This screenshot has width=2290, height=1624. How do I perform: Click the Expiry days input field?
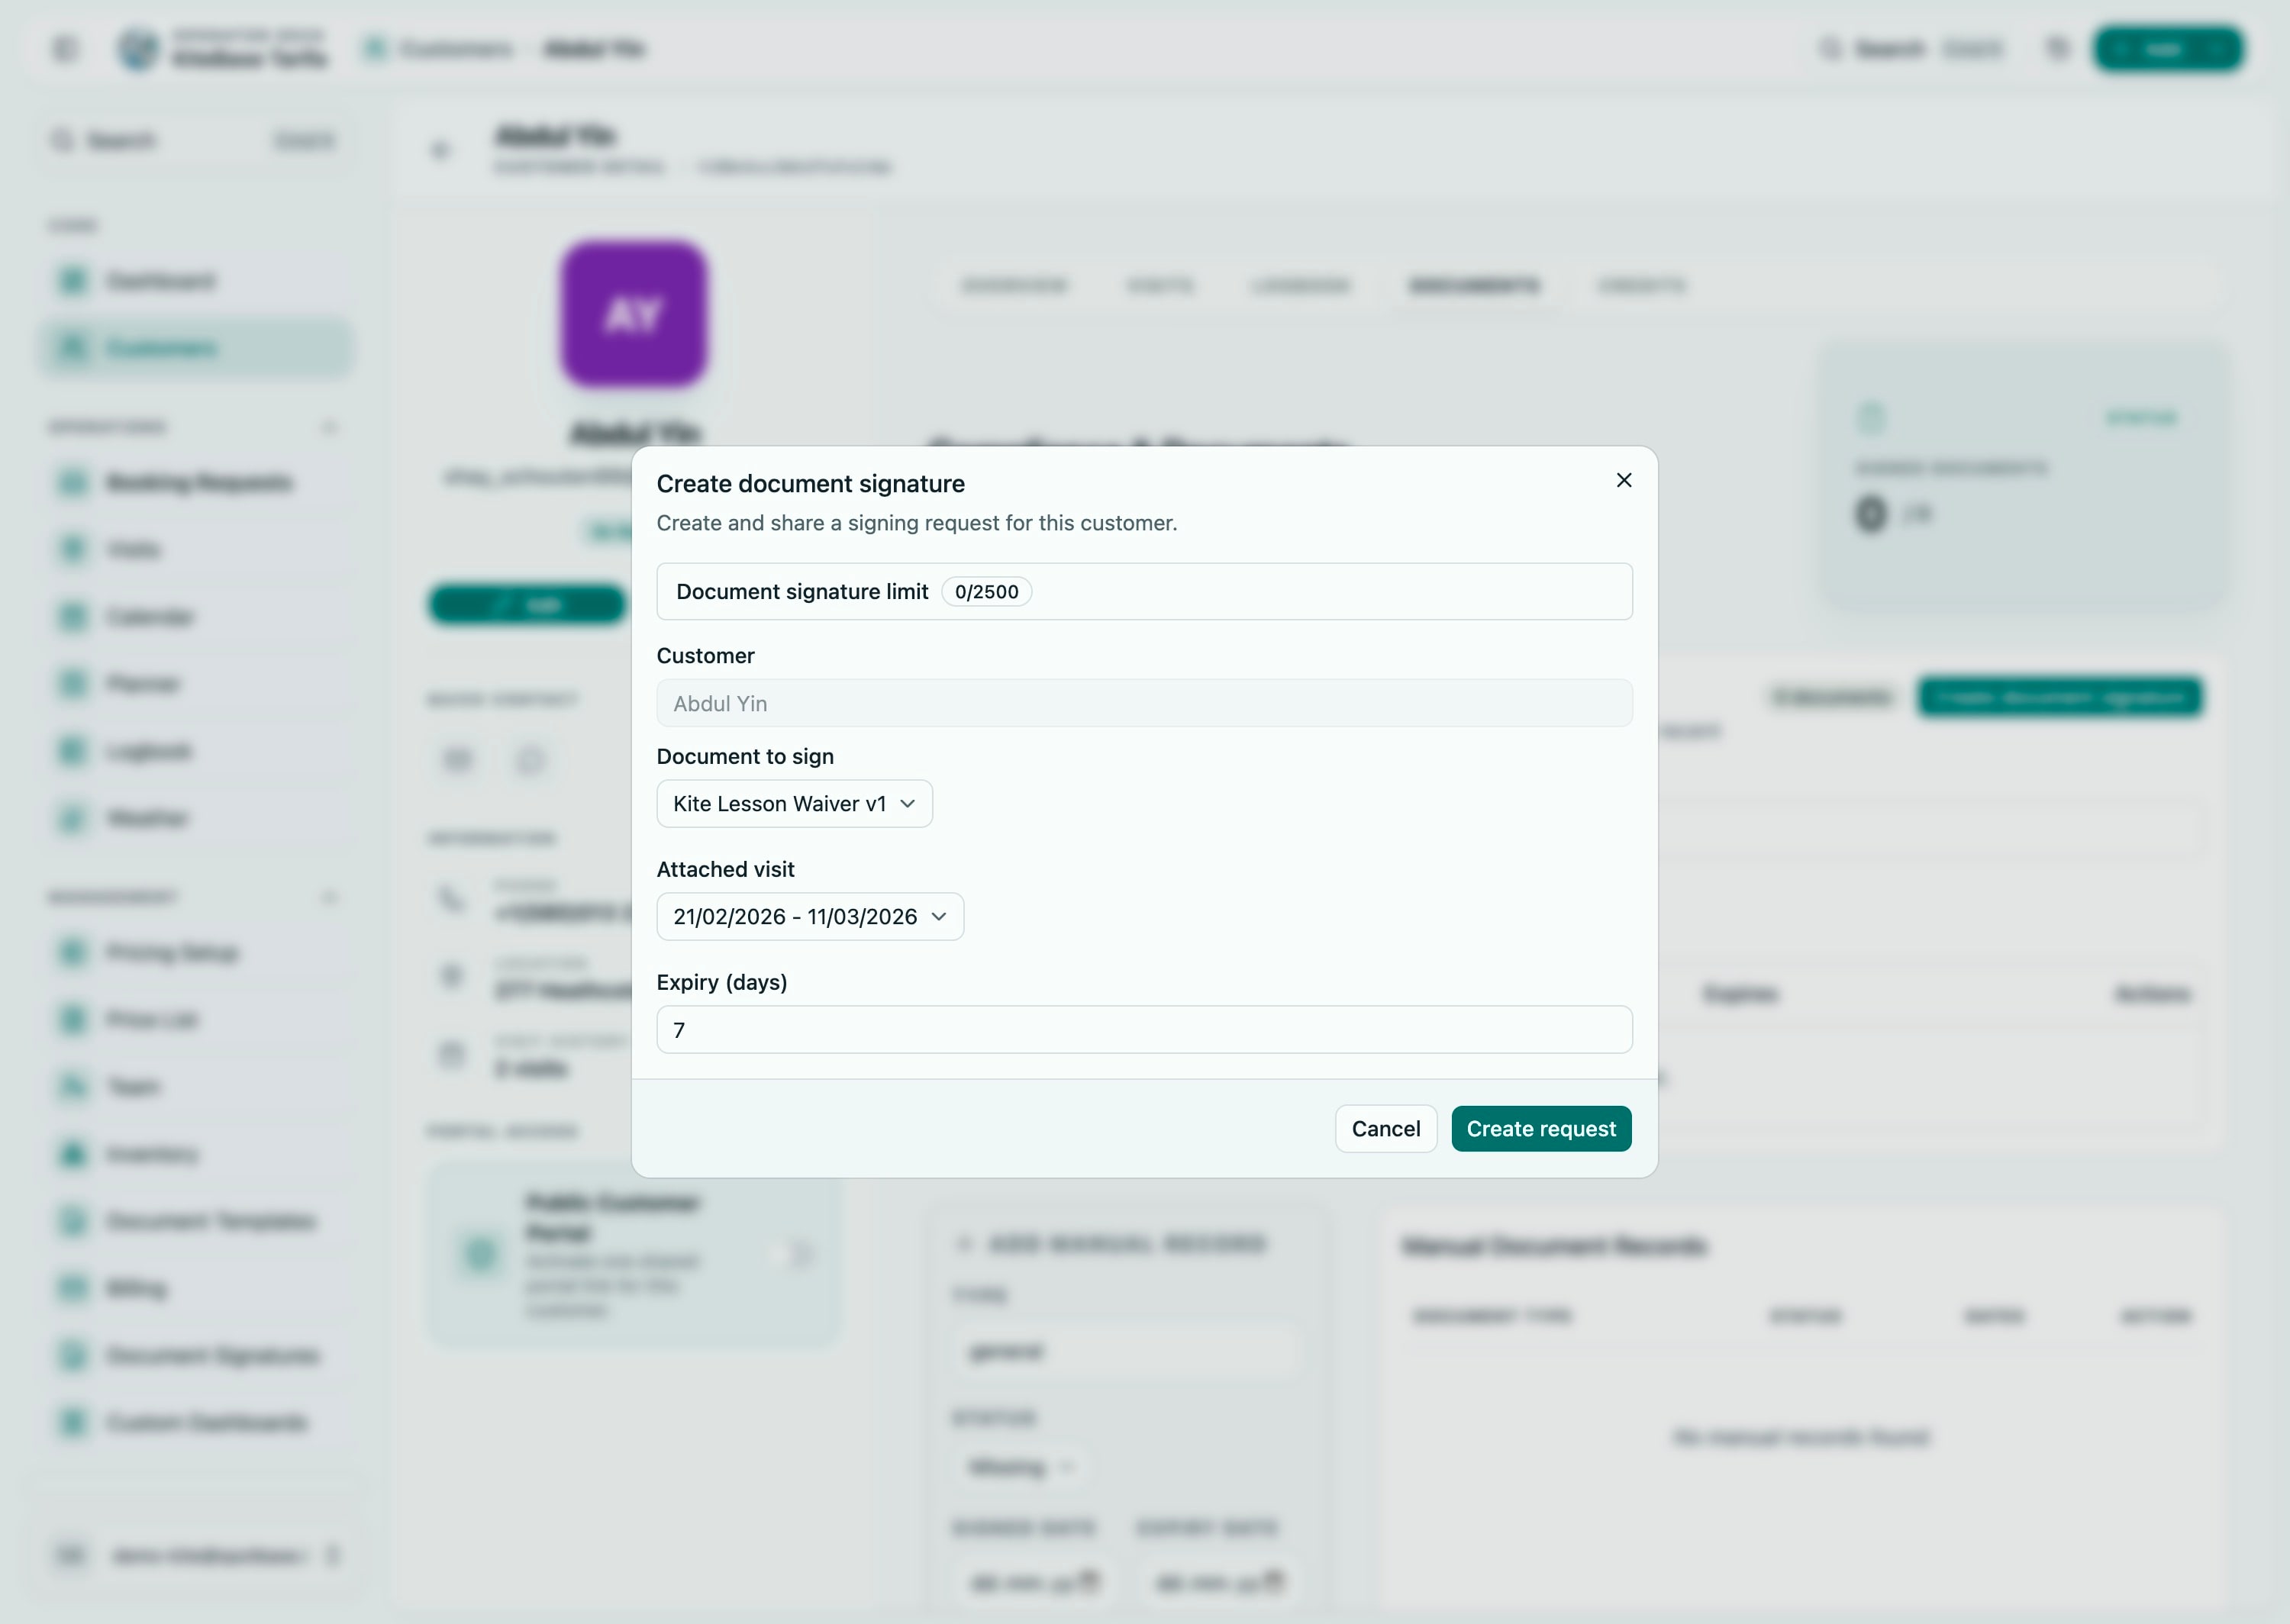(1144, 1029)
